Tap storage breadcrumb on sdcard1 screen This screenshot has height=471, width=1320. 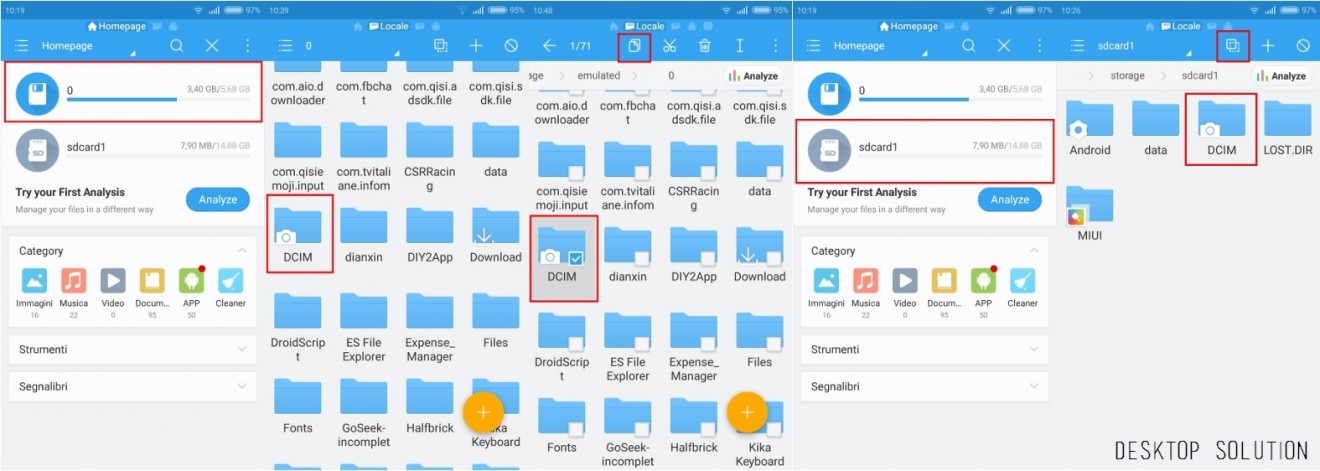point(1127,75)
